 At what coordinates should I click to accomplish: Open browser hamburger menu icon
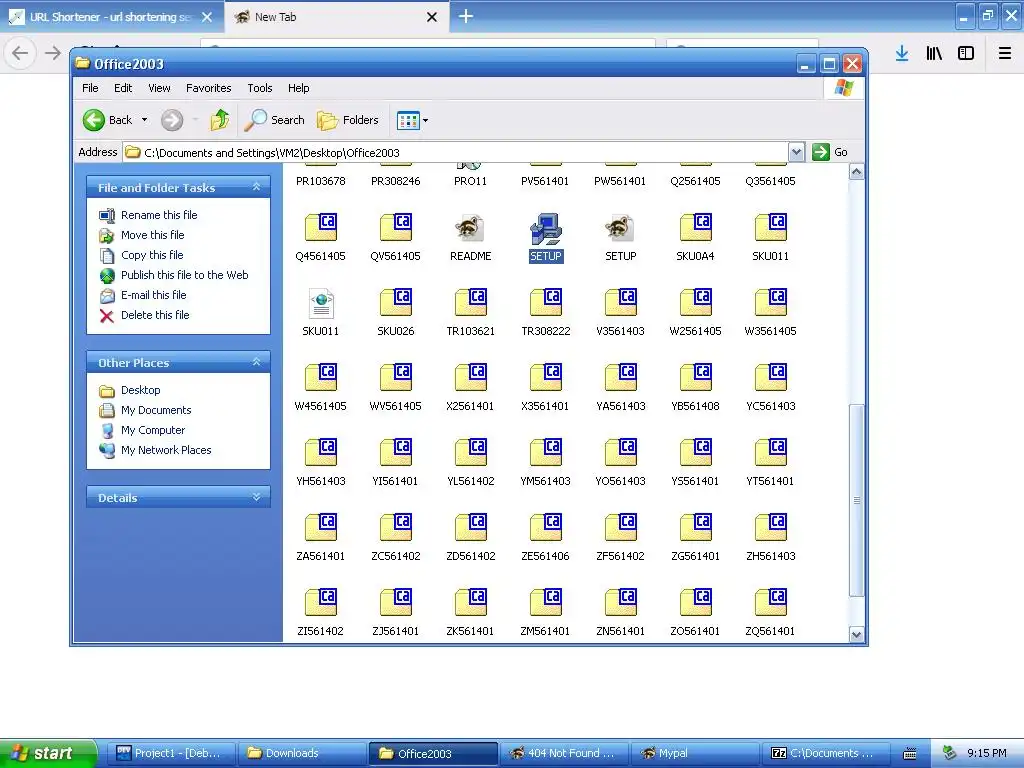click(x=1004, y=54)
